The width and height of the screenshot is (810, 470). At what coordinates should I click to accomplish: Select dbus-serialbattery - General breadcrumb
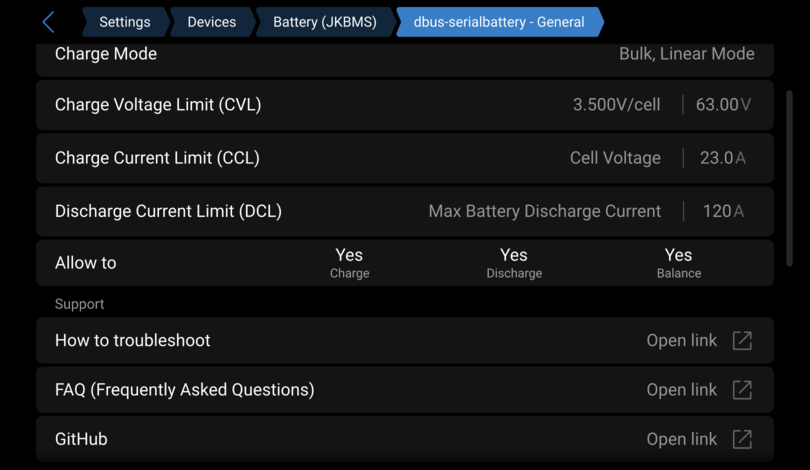[x=499, y=22]
